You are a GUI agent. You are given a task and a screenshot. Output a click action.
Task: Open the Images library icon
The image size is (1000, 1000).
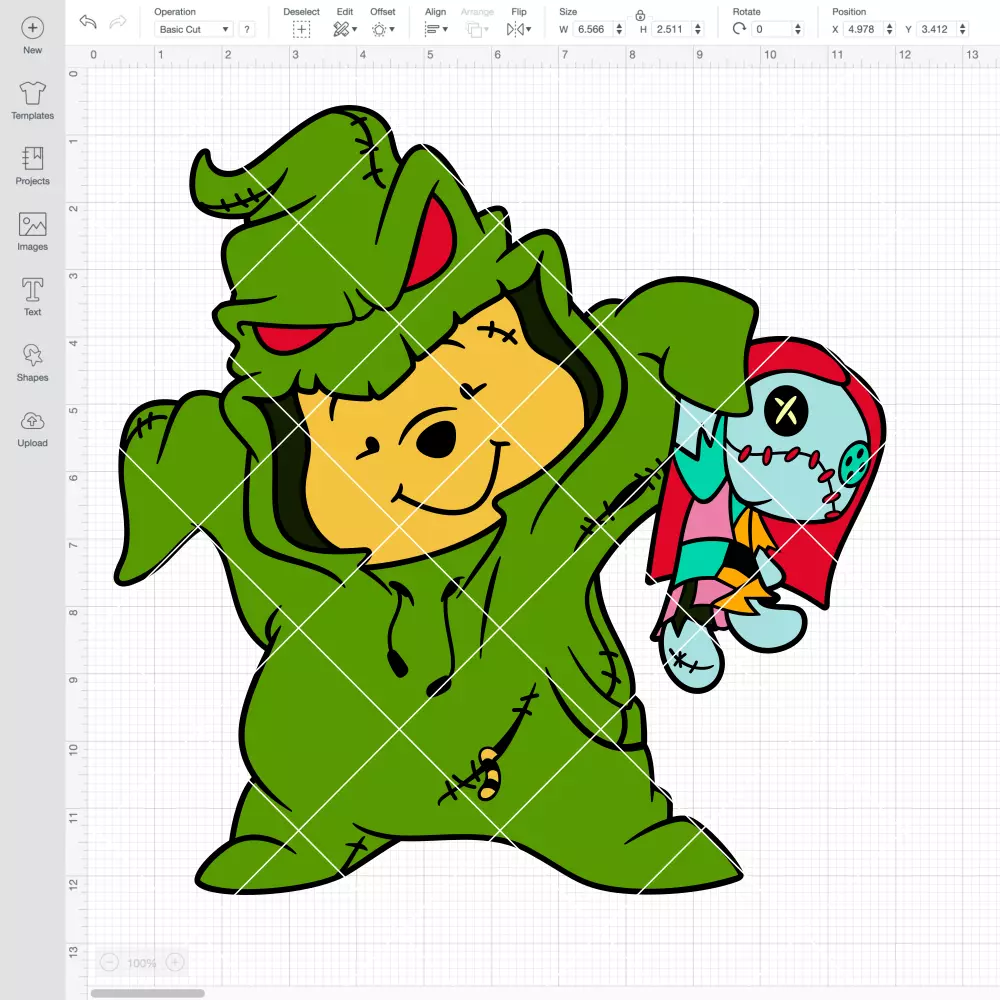[33, 224]
